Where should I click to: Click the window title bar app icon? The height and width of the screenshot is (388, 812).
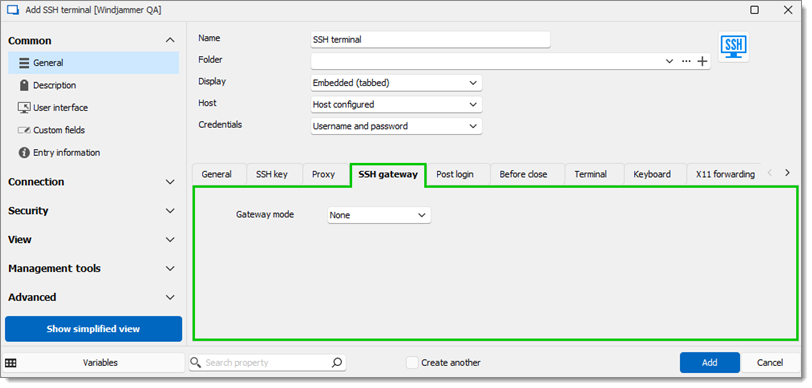point(12,10)
